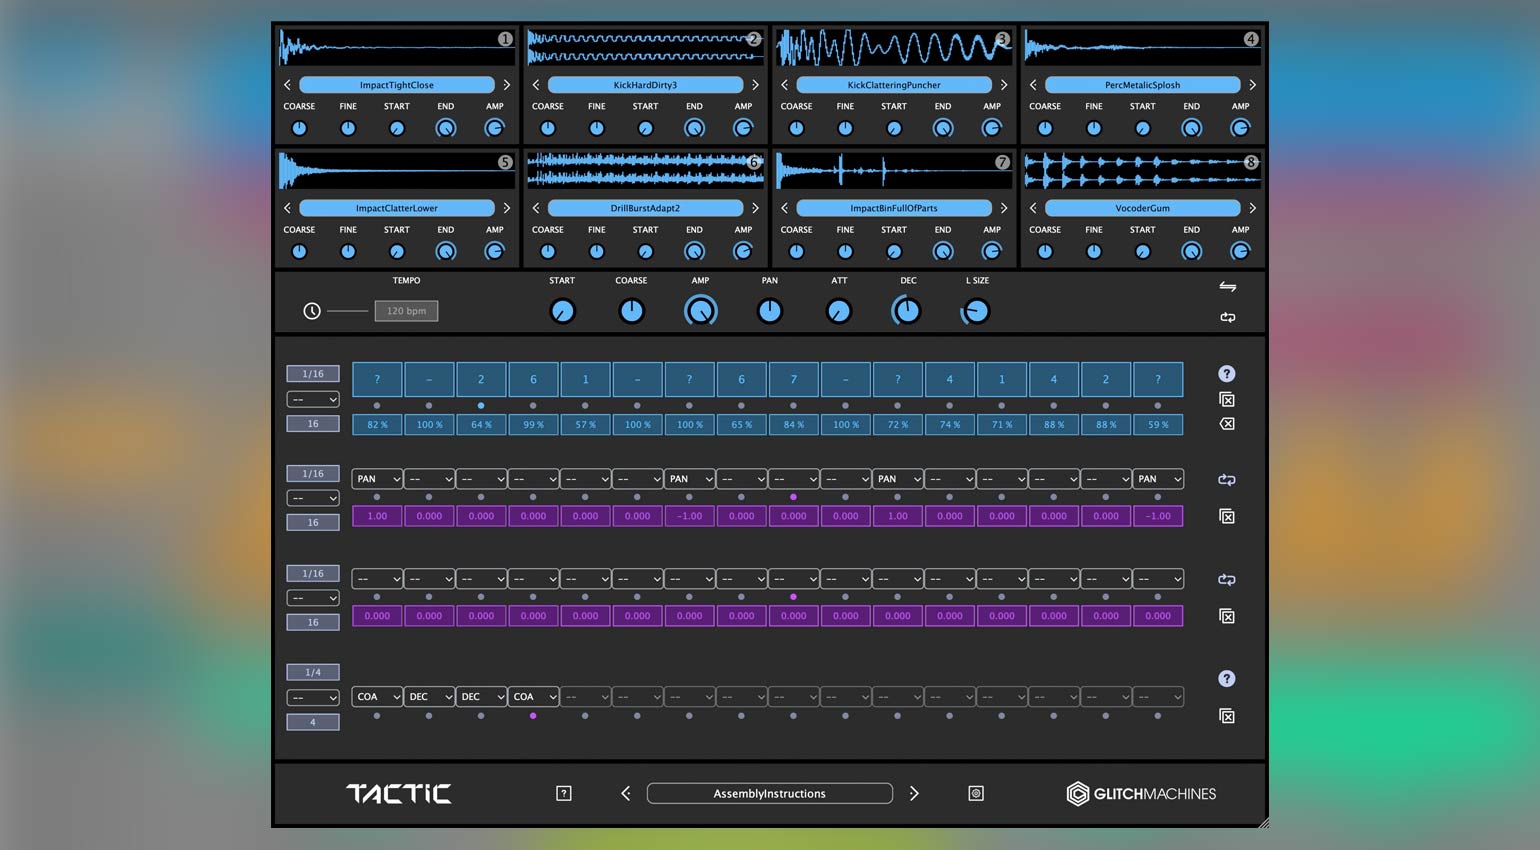Toggle the first step's question mark cell
Screen dimensions: 1540x850
coord(377,380)
